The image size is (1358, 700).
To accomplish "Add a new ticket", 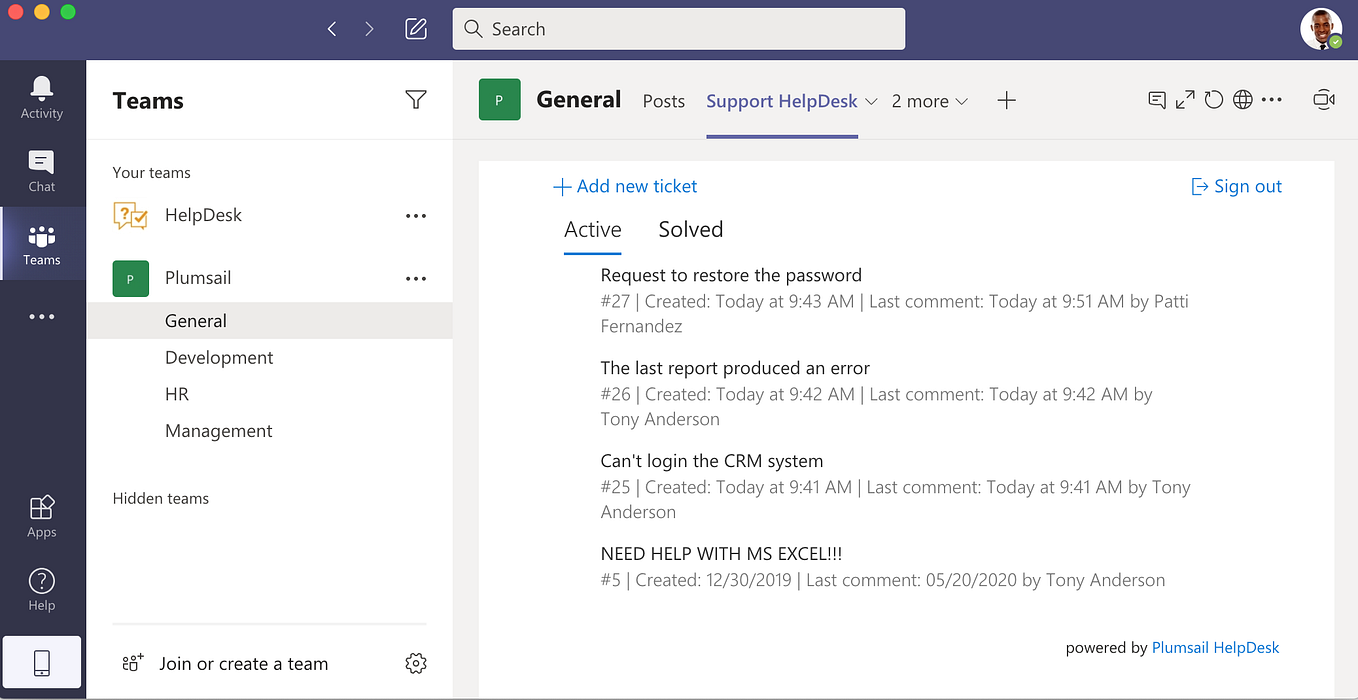I will tap(625, 186).
